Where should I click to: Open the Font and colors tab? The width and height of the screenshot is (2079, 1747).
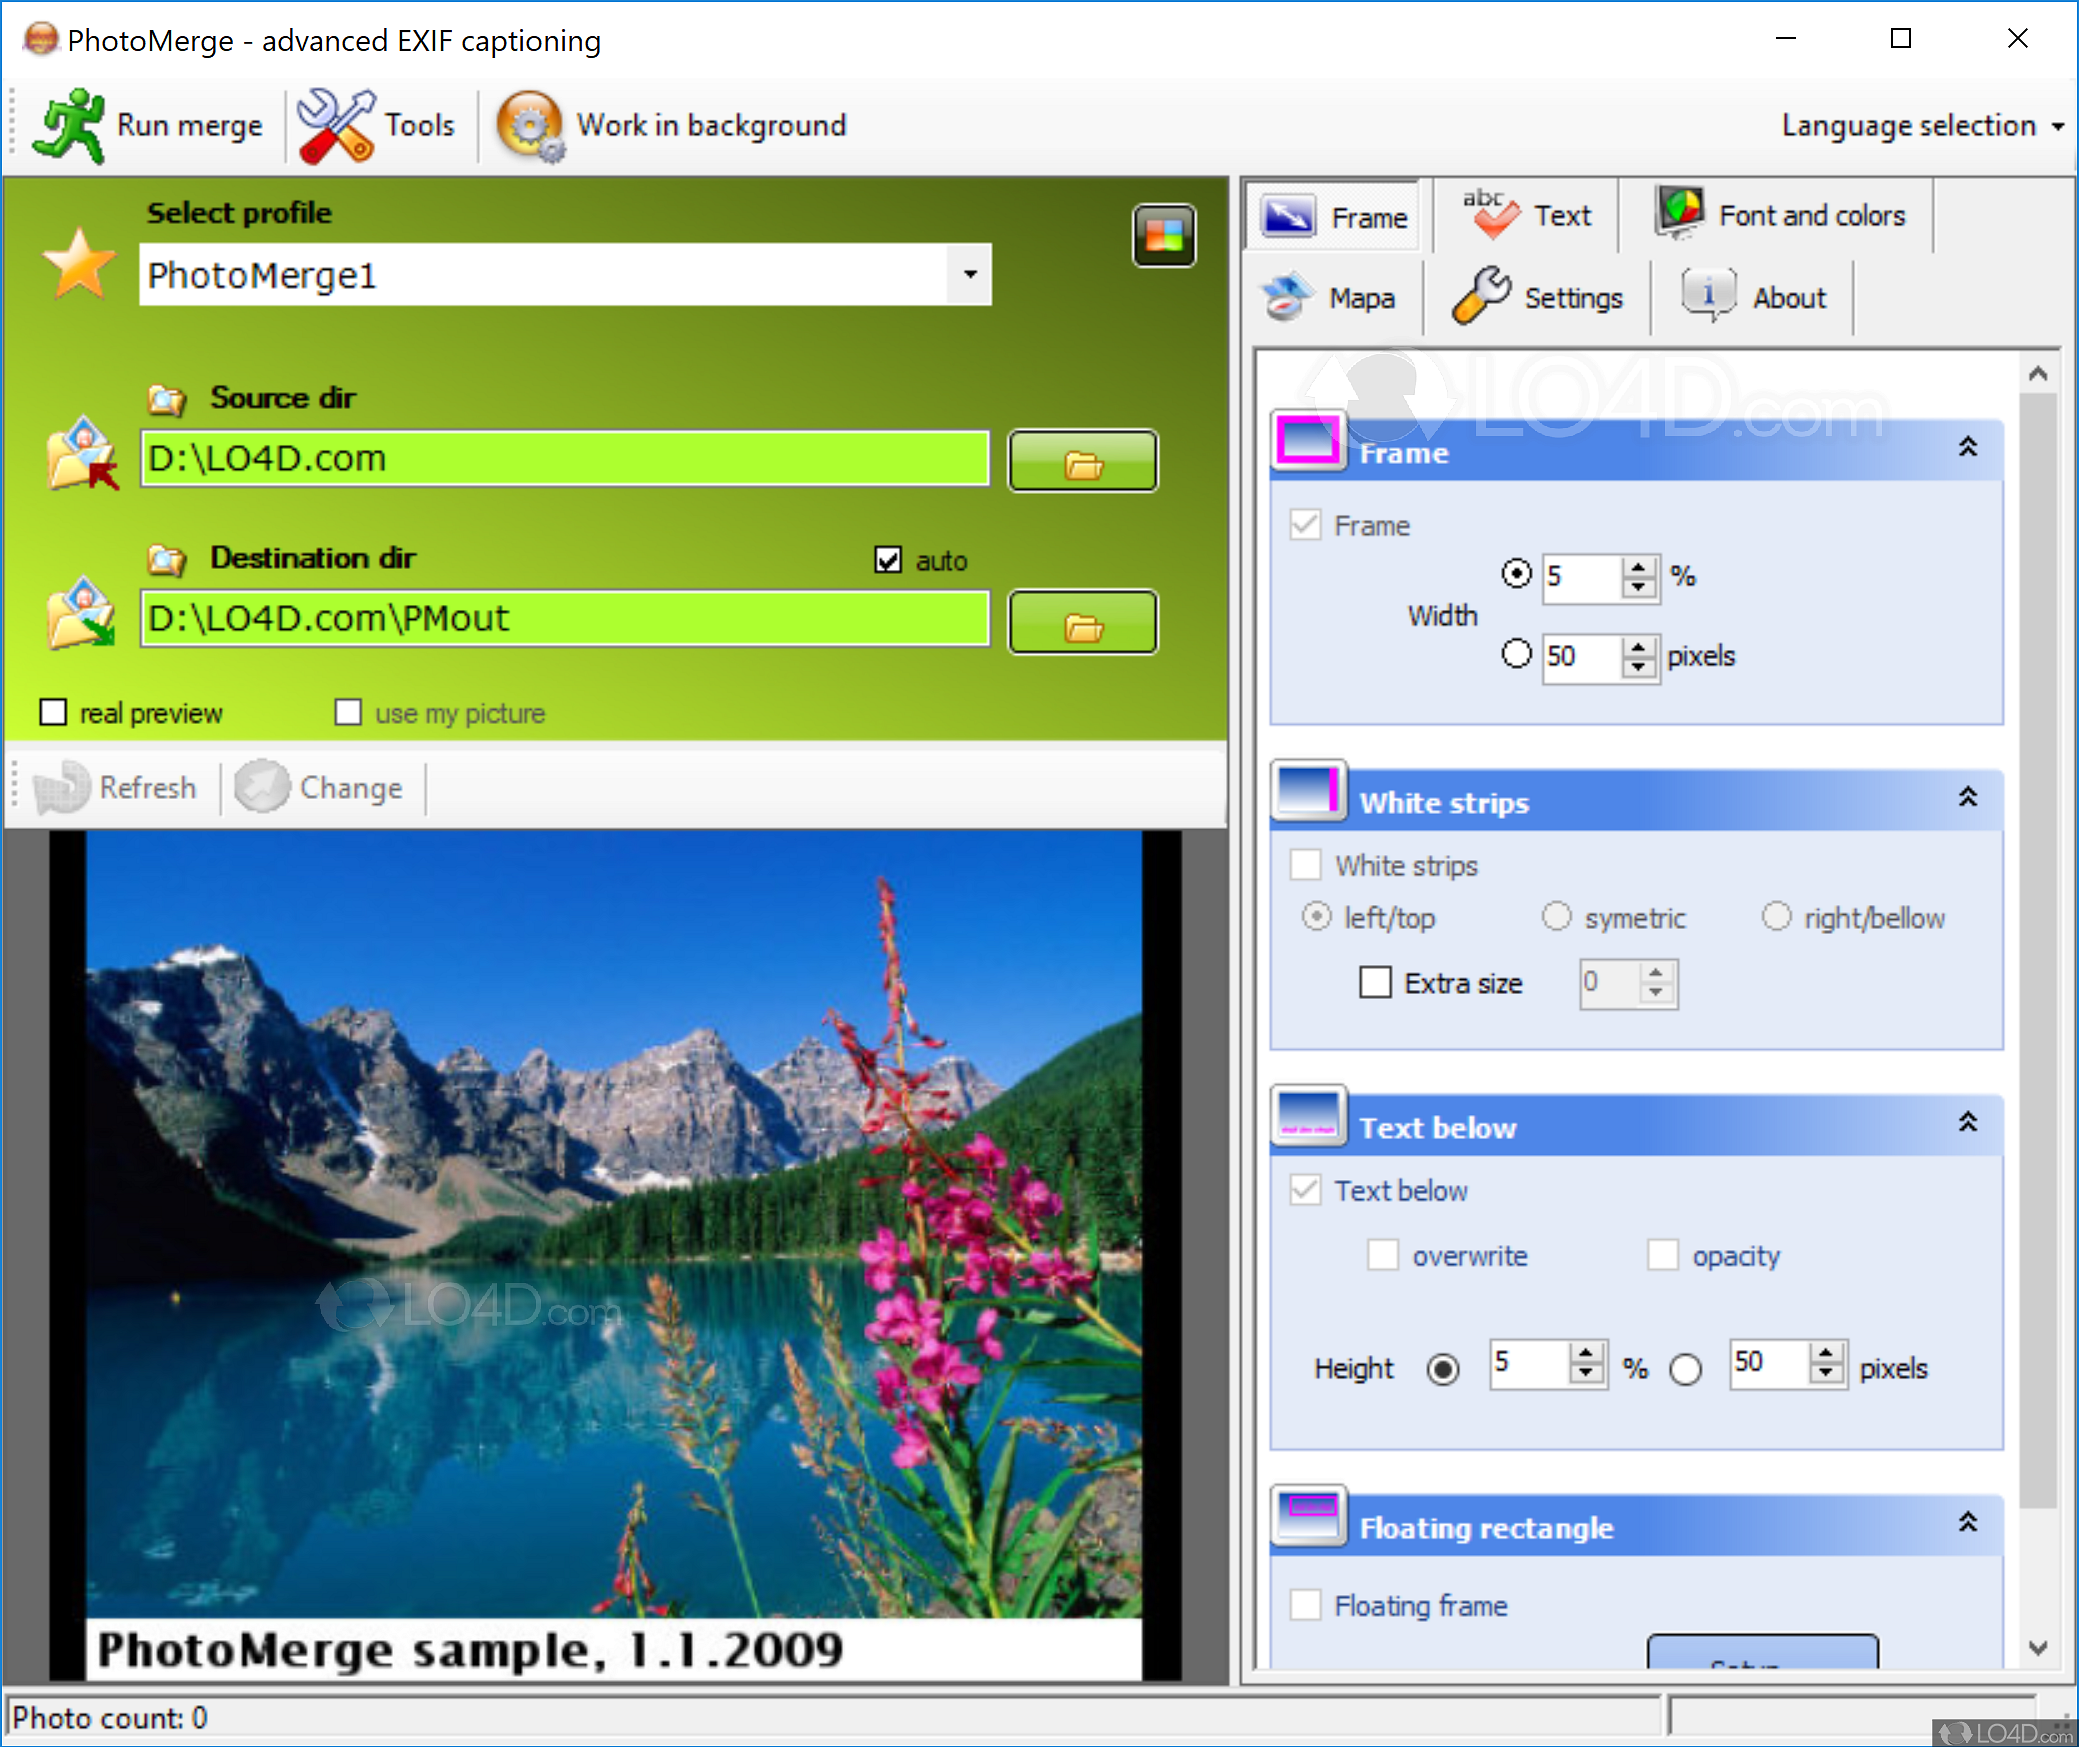click(x=1778, y=215)
